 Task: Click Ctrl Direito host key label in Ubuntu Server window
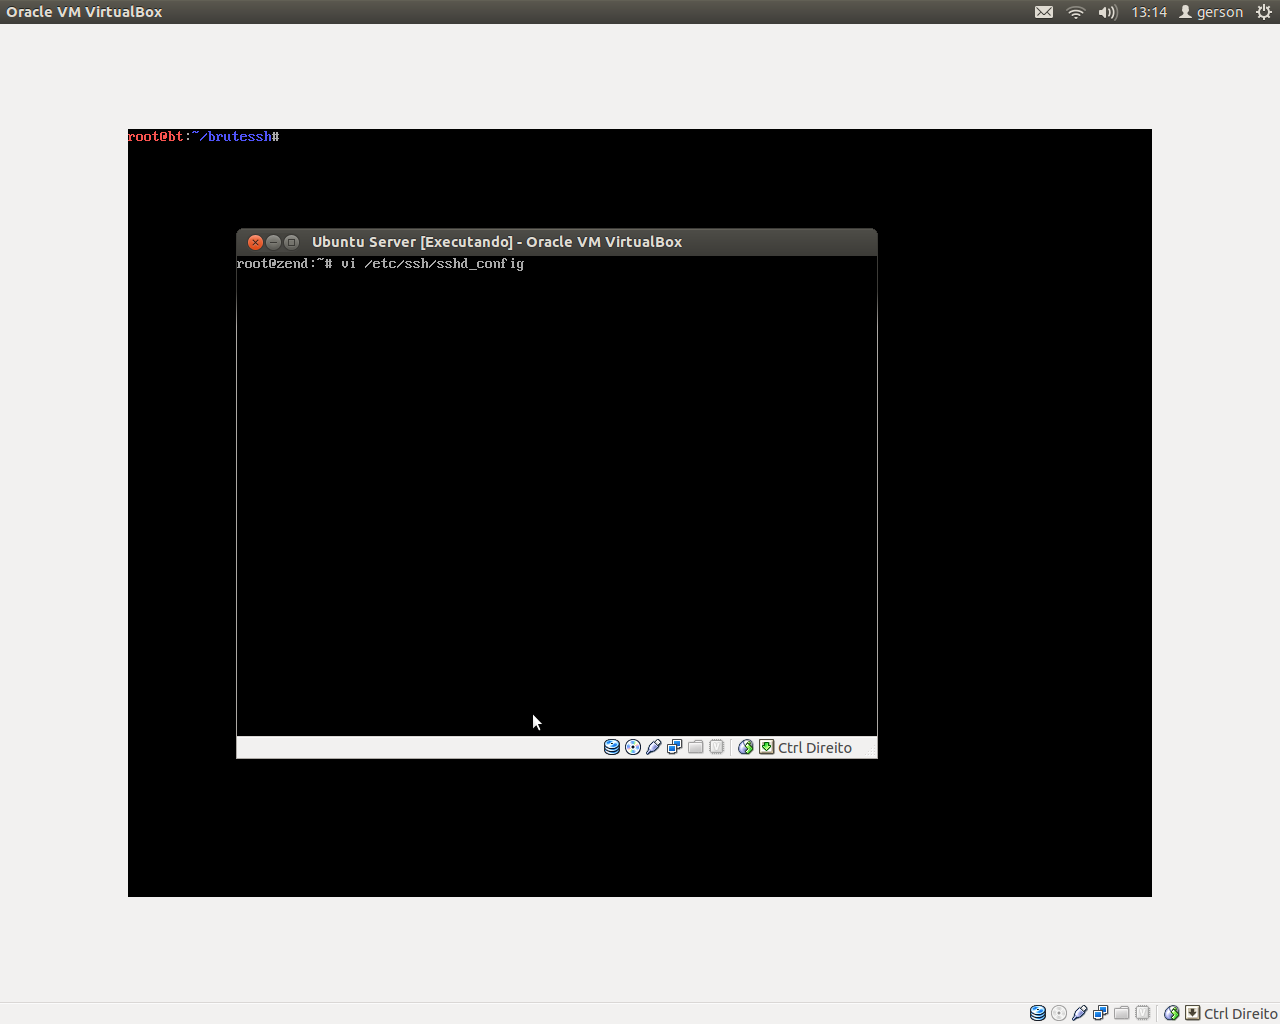point(815,748)
